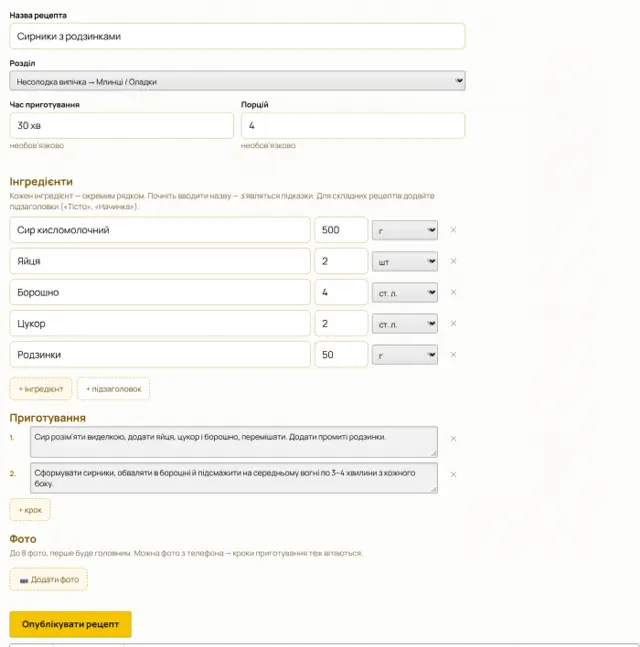Viewport: 640px width, 647px height.
Task: Open unit dropdown for Сир кисломолочний
Action: (x=405, y=230)
